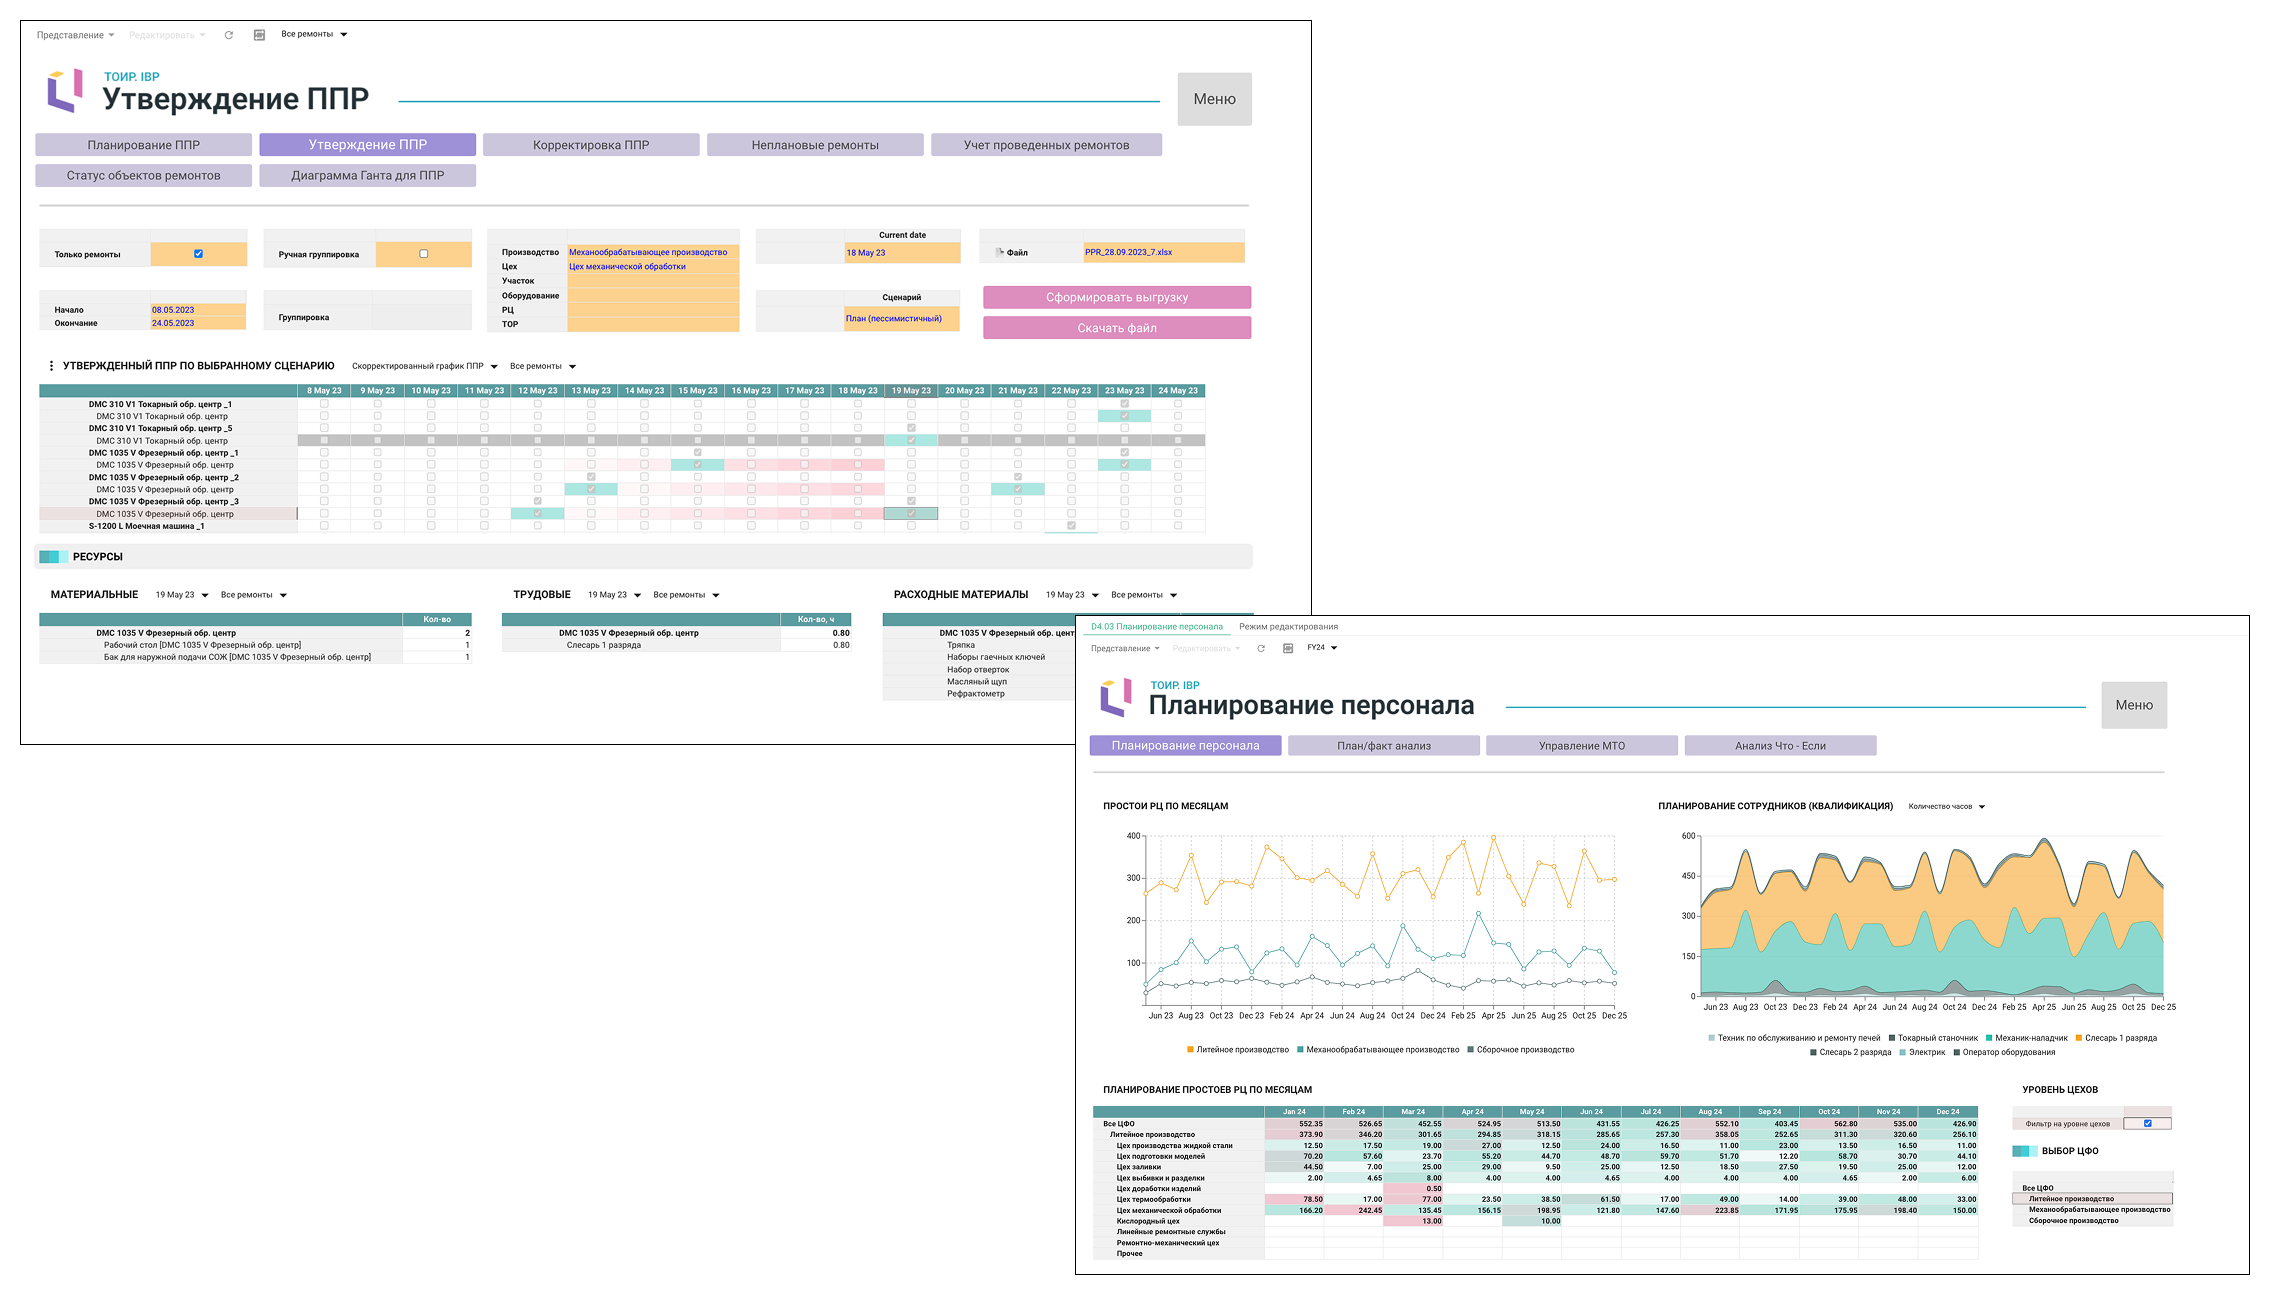Click three-dot options icon near УТВЕРЖДЕННЫЙ ППР heading

tap(51, 366)
